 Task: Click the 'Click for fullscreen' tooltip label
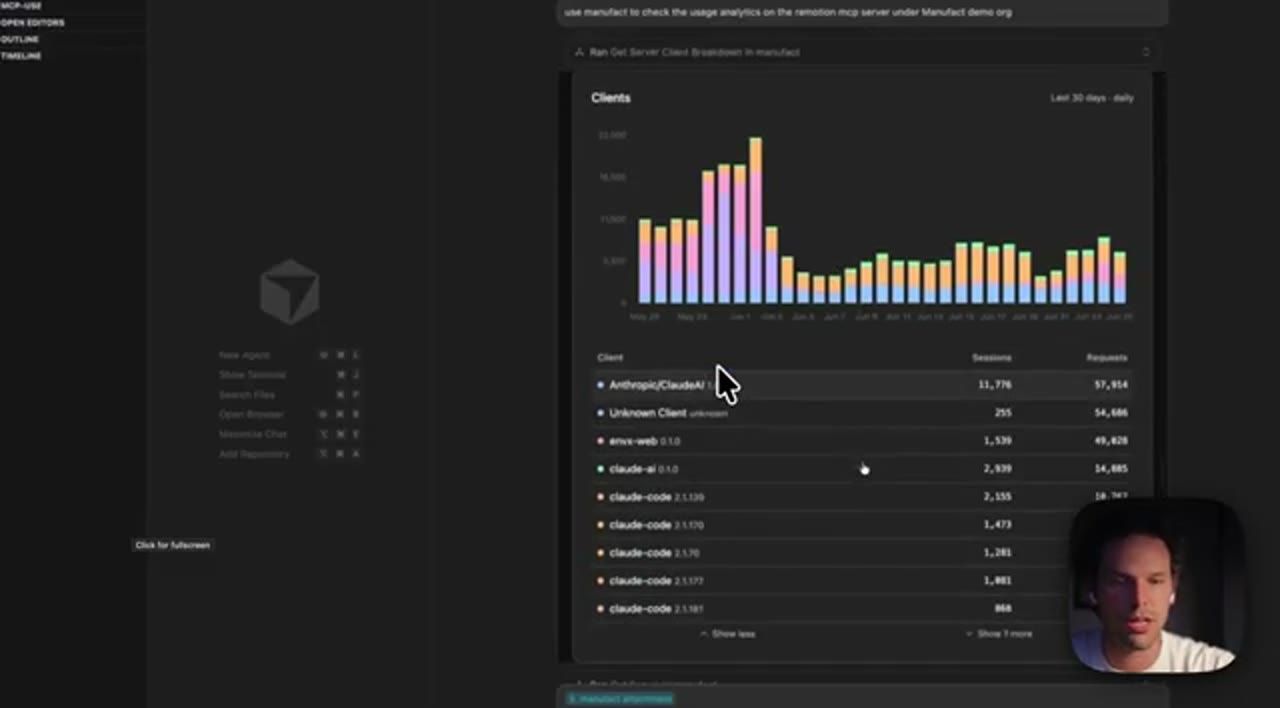tap(173, 545)
